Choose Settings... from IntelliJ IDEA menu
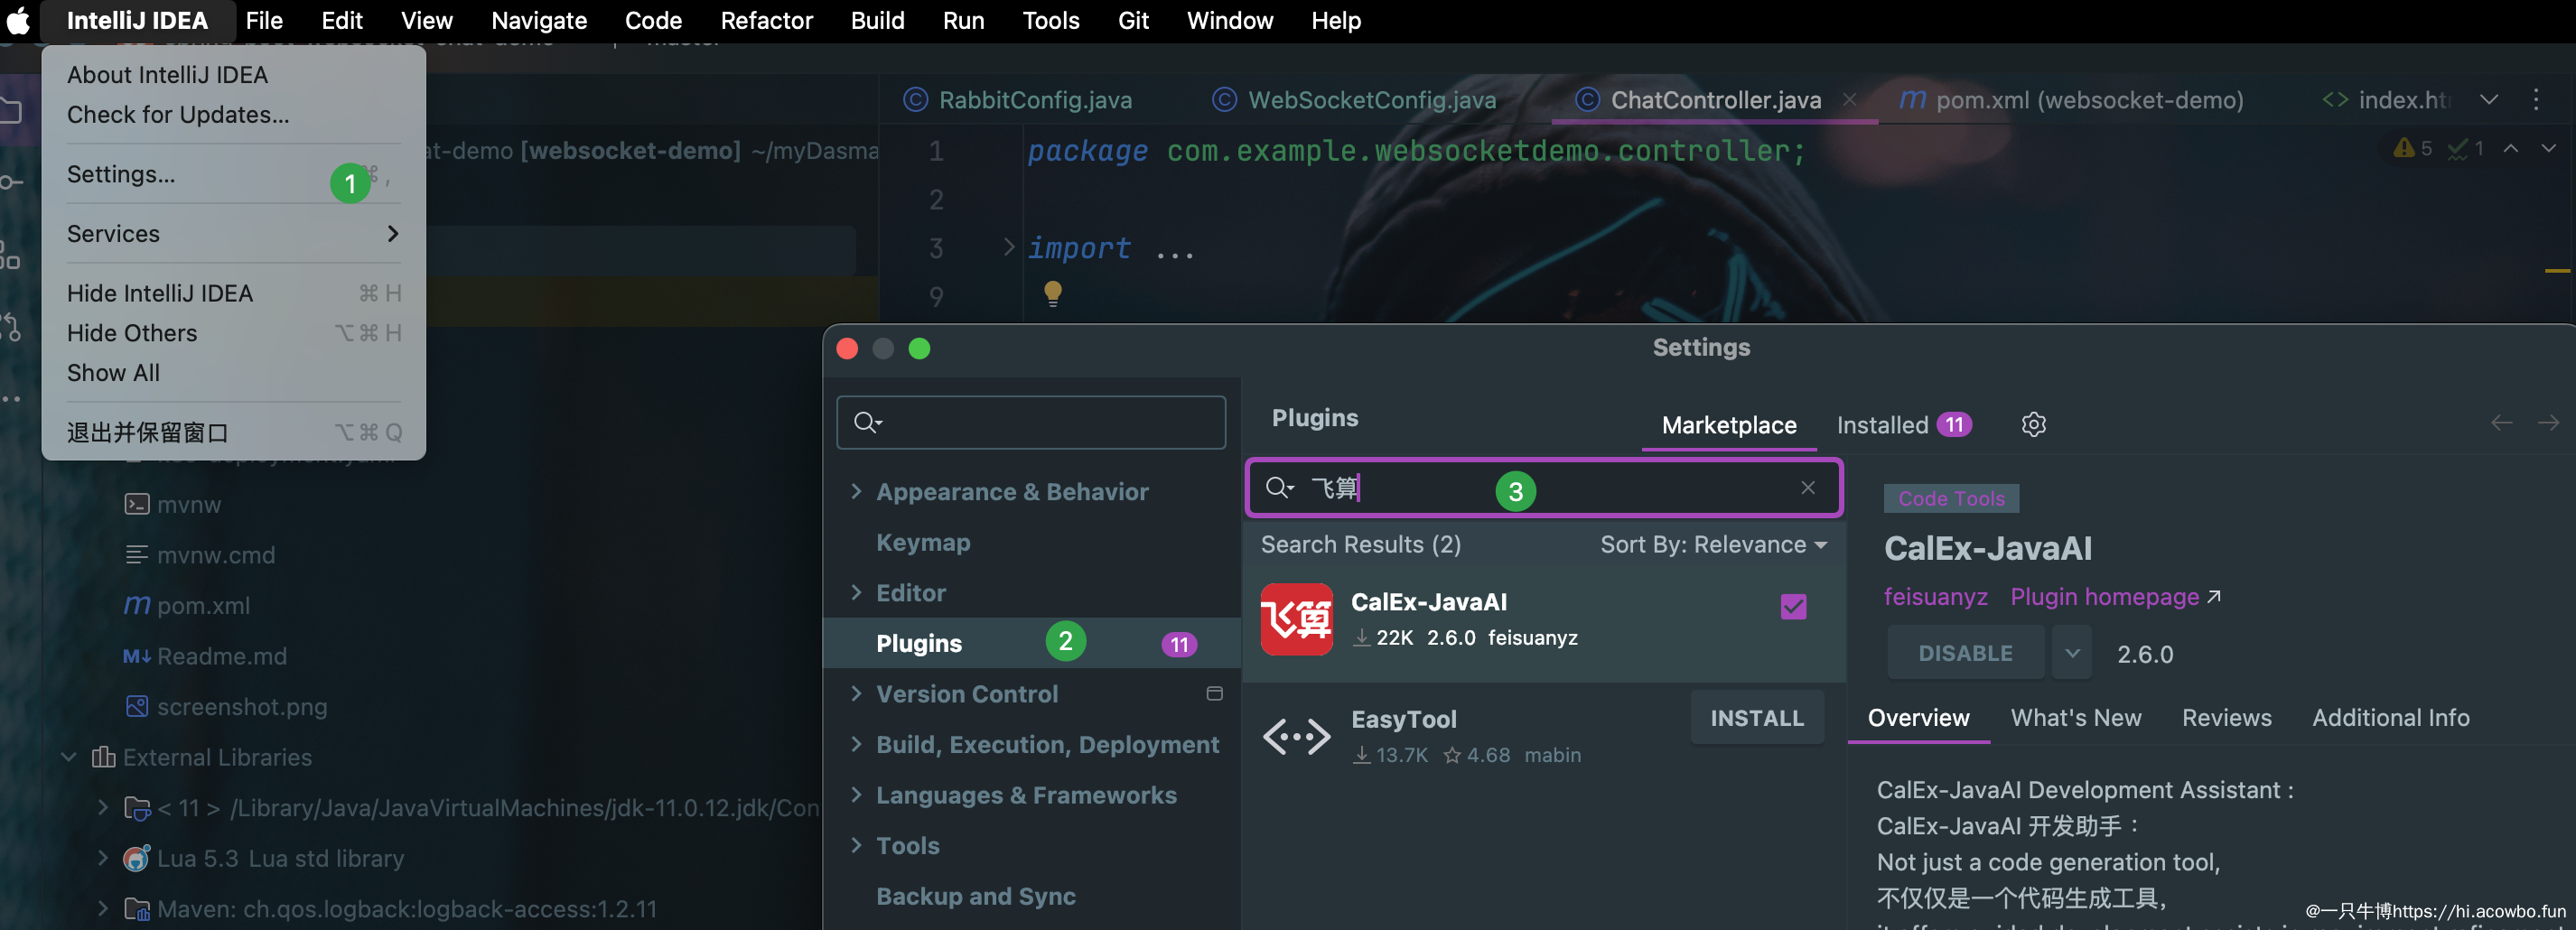 [x=233, y=174]
